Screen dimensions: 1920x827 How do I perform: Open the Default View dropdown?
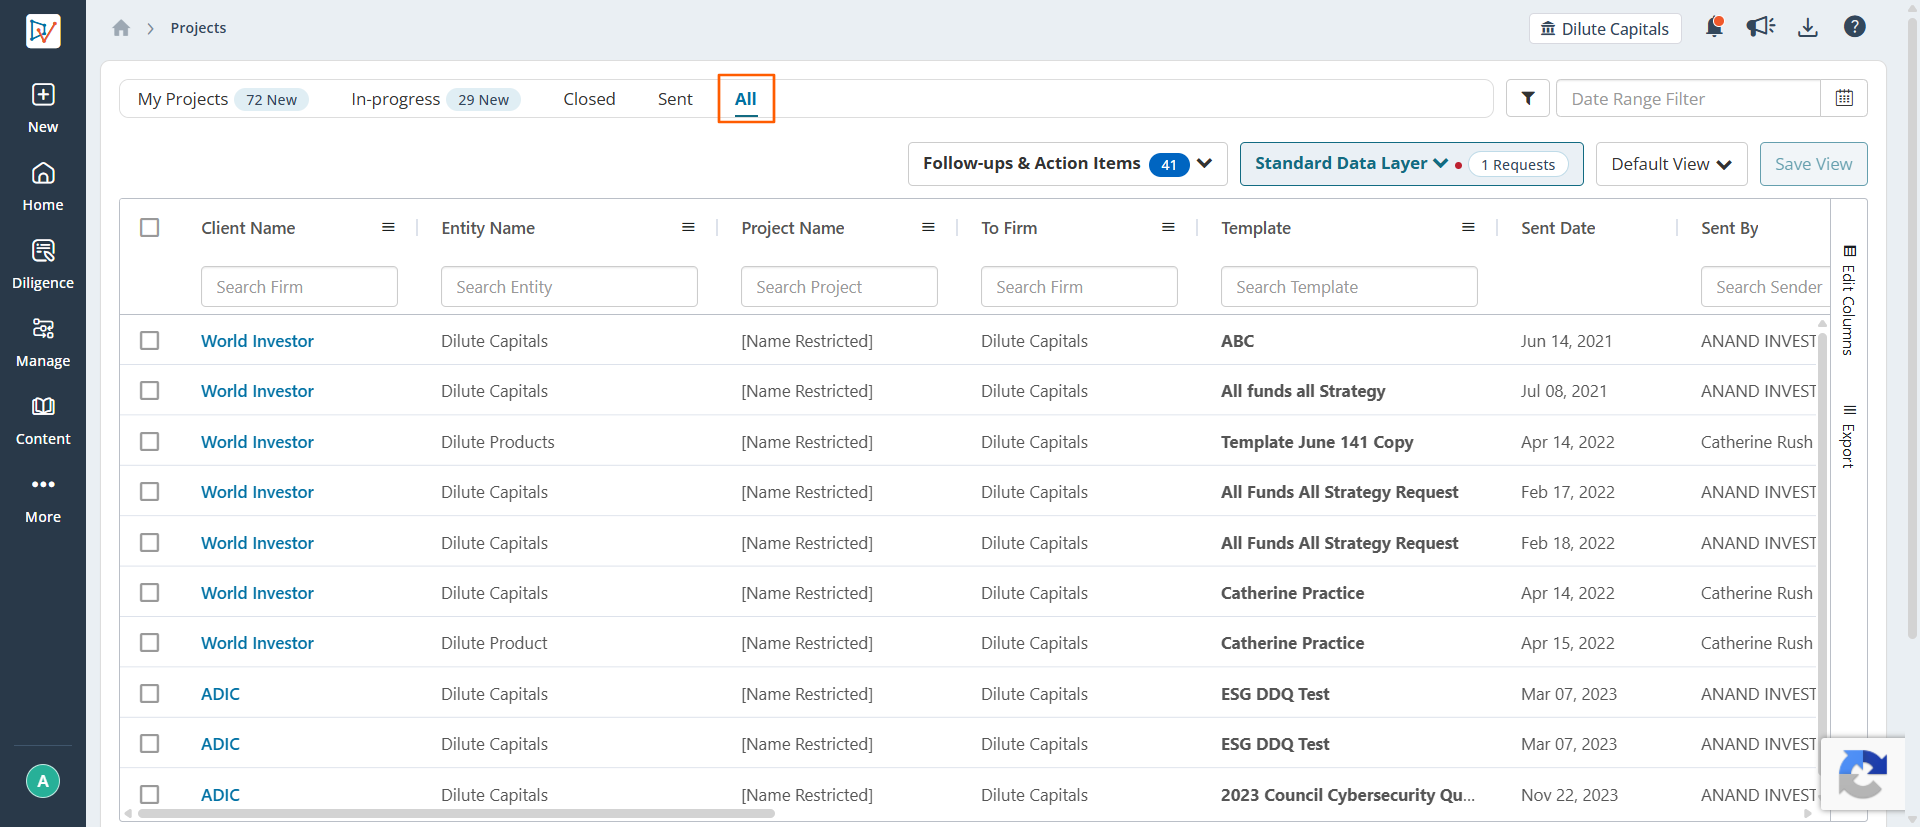coord(1671,164)
